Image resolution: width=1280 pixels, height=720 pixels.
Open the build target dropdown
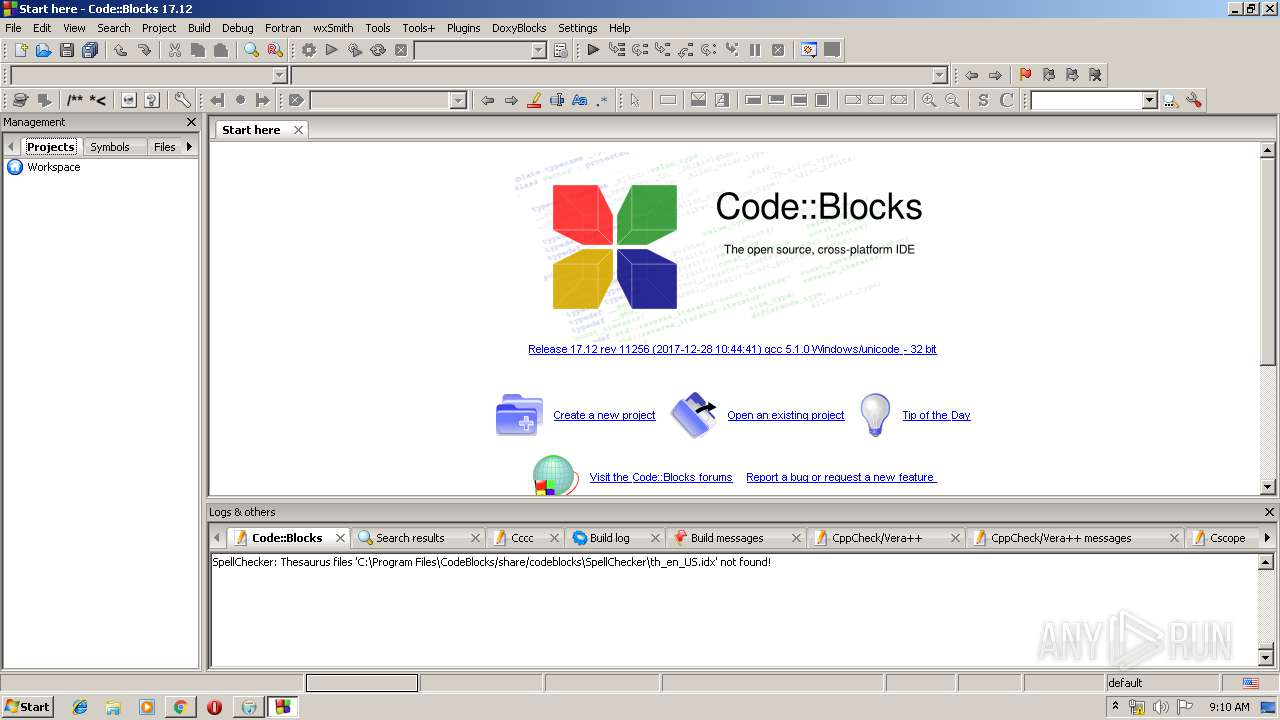tap(538, 50)
